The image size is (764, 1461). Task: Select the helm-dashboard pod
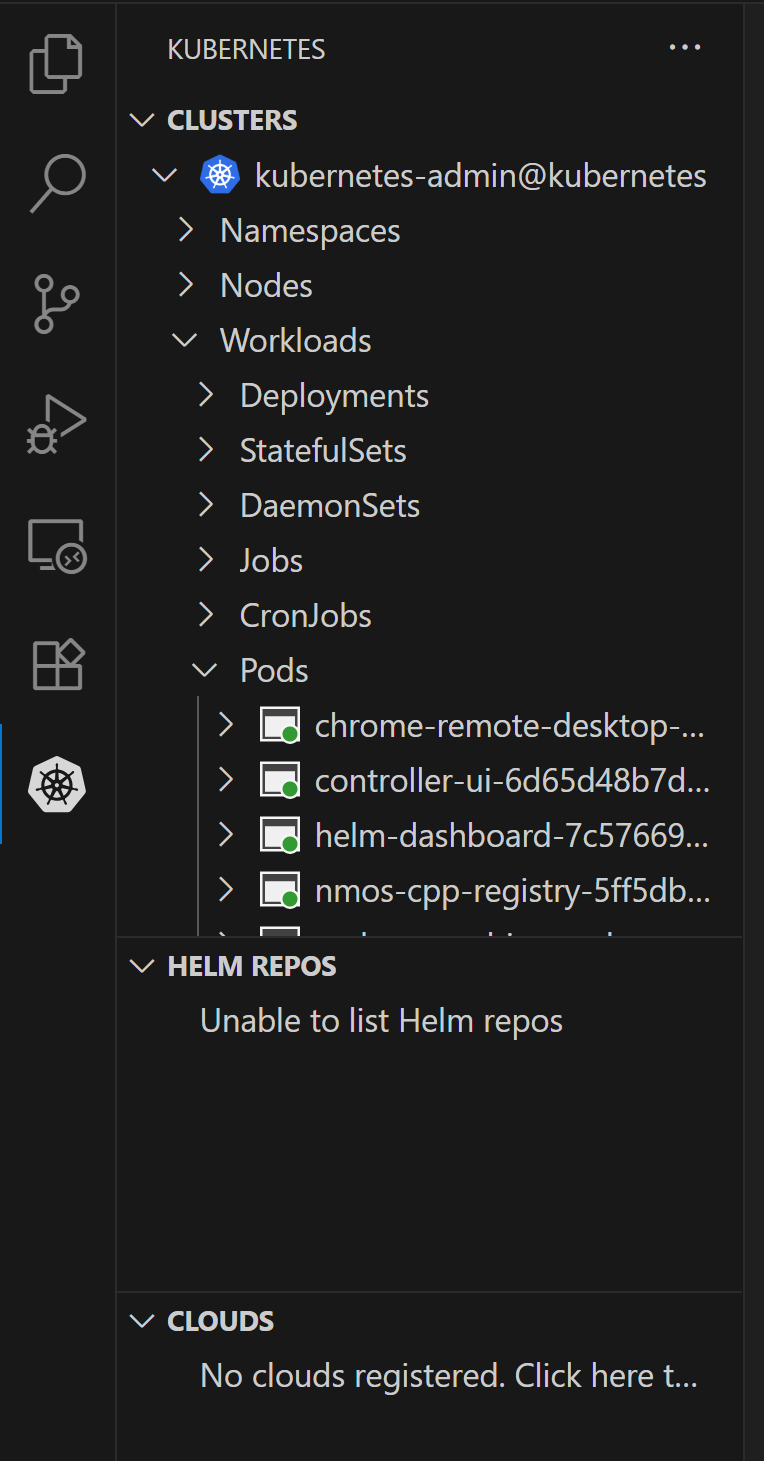511,835
